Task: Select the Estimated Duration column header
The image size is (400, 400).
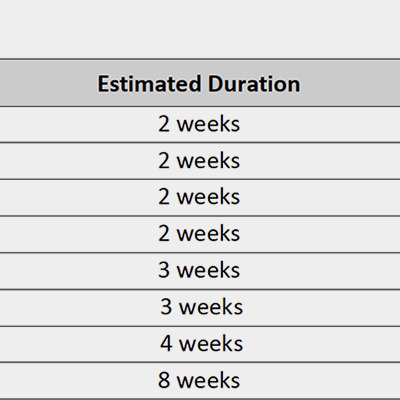Action: point(200,83)
